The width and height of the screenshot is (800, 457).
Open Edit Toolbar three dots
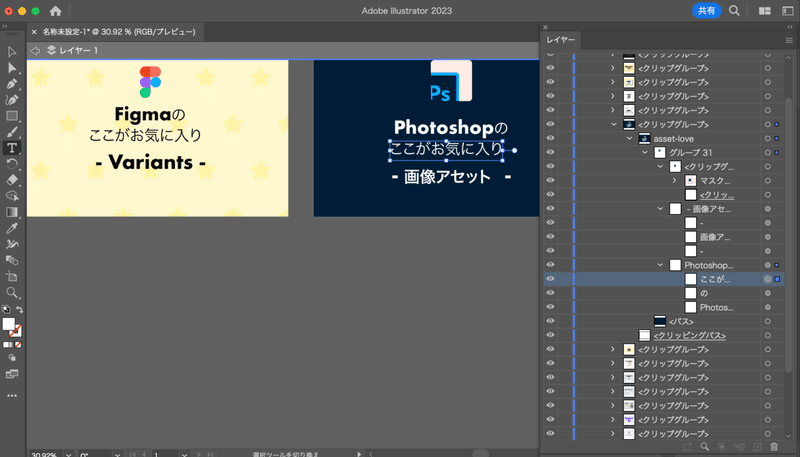[x=12, y=395]
